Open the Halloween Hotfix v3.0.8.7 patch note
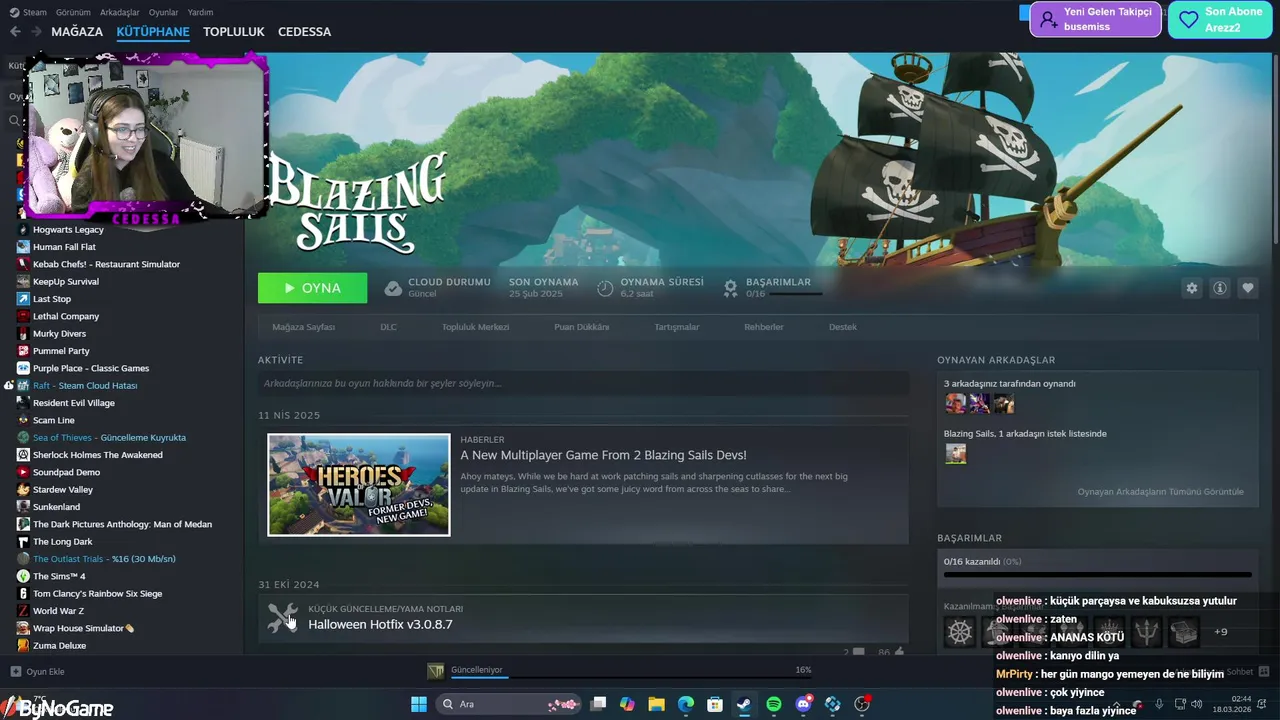Screen dimensions: 1280x720 (380, 624)
